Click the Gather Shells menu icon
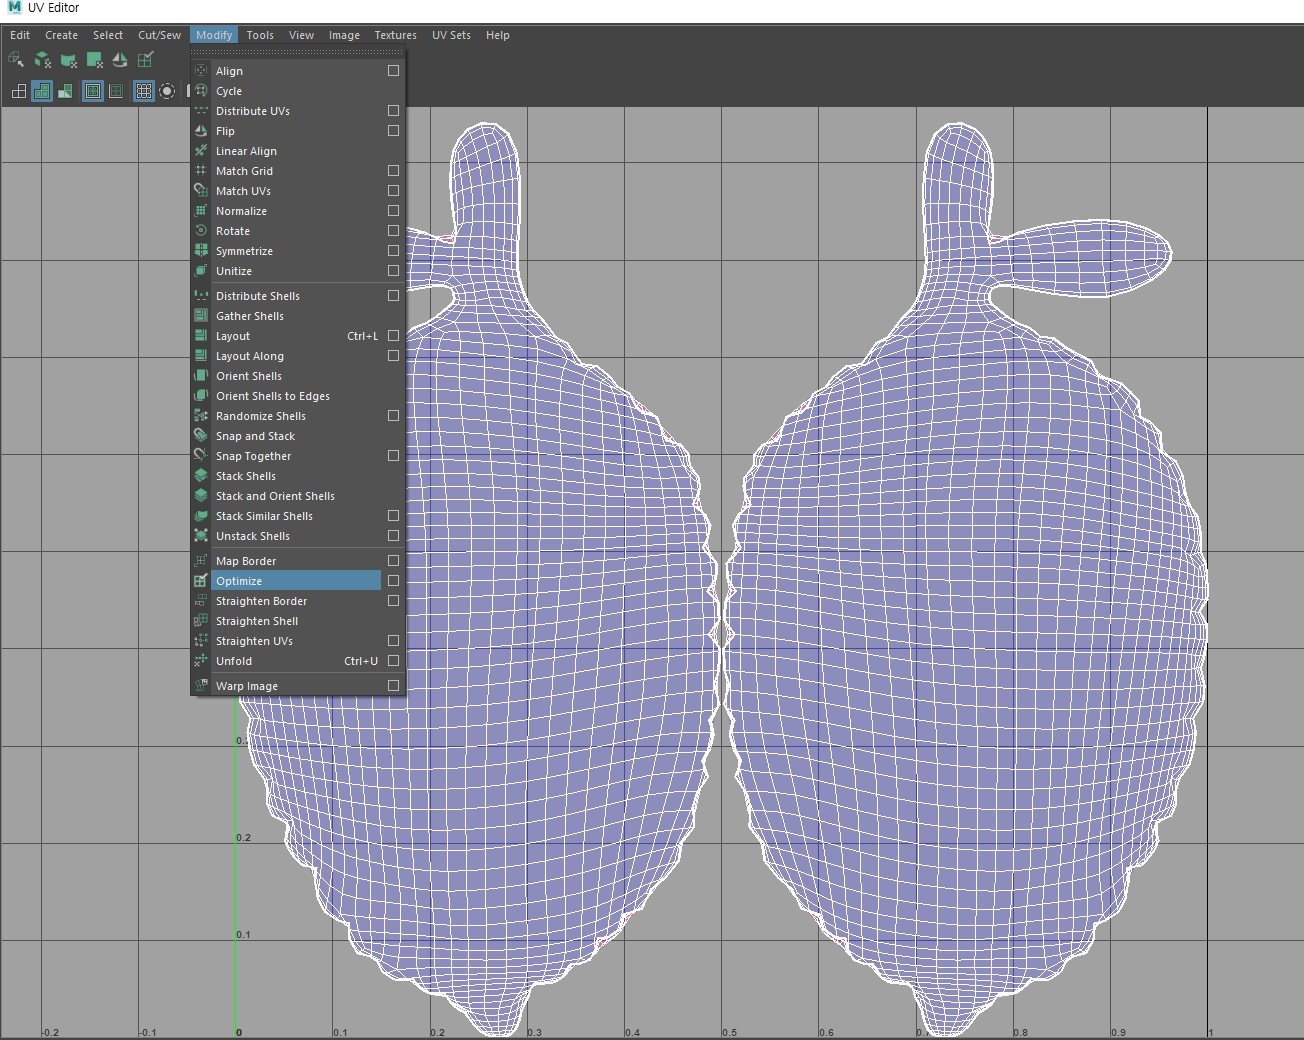The image size is (1304, 1040). click(201, 316)
